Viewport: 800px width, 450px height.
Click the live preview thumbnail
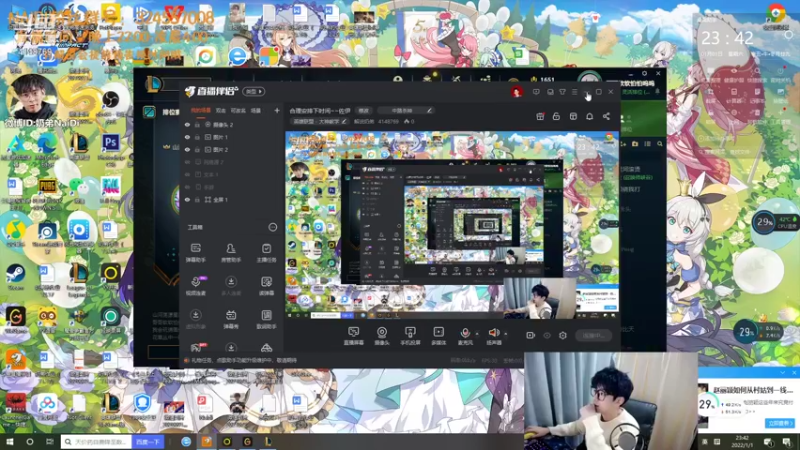click(452, 225)
